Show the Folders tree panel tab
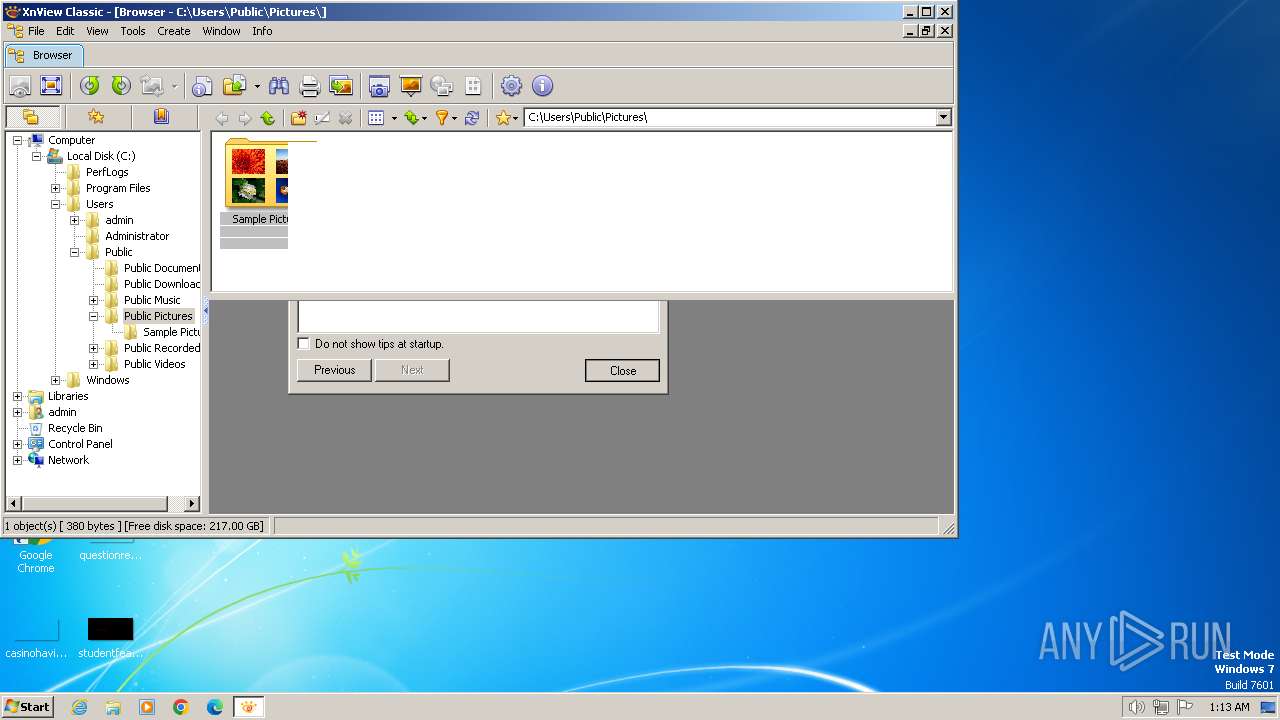The width and height of the screenshot is (1280, 720). [x=32, y=117]
